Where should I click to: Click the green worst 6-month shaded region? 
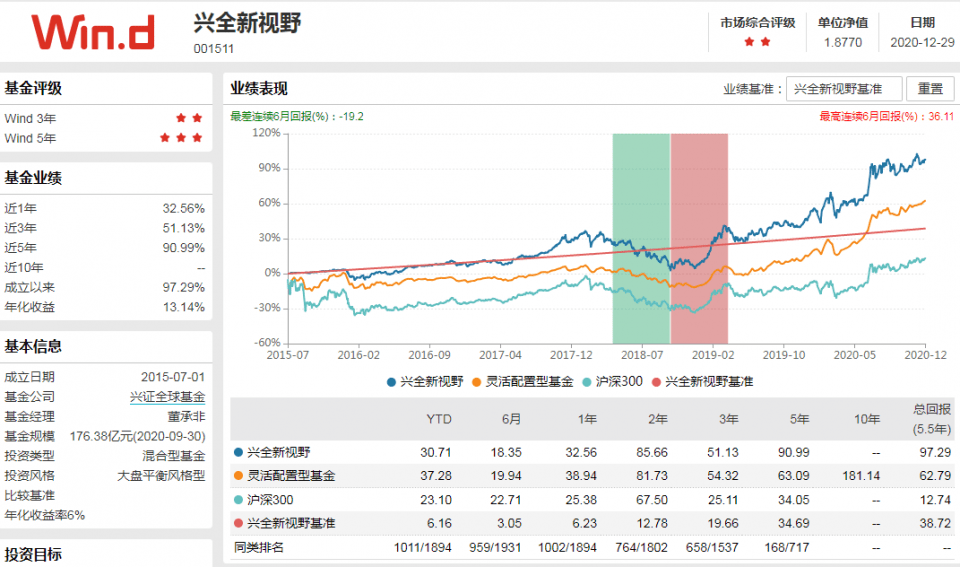641,238
